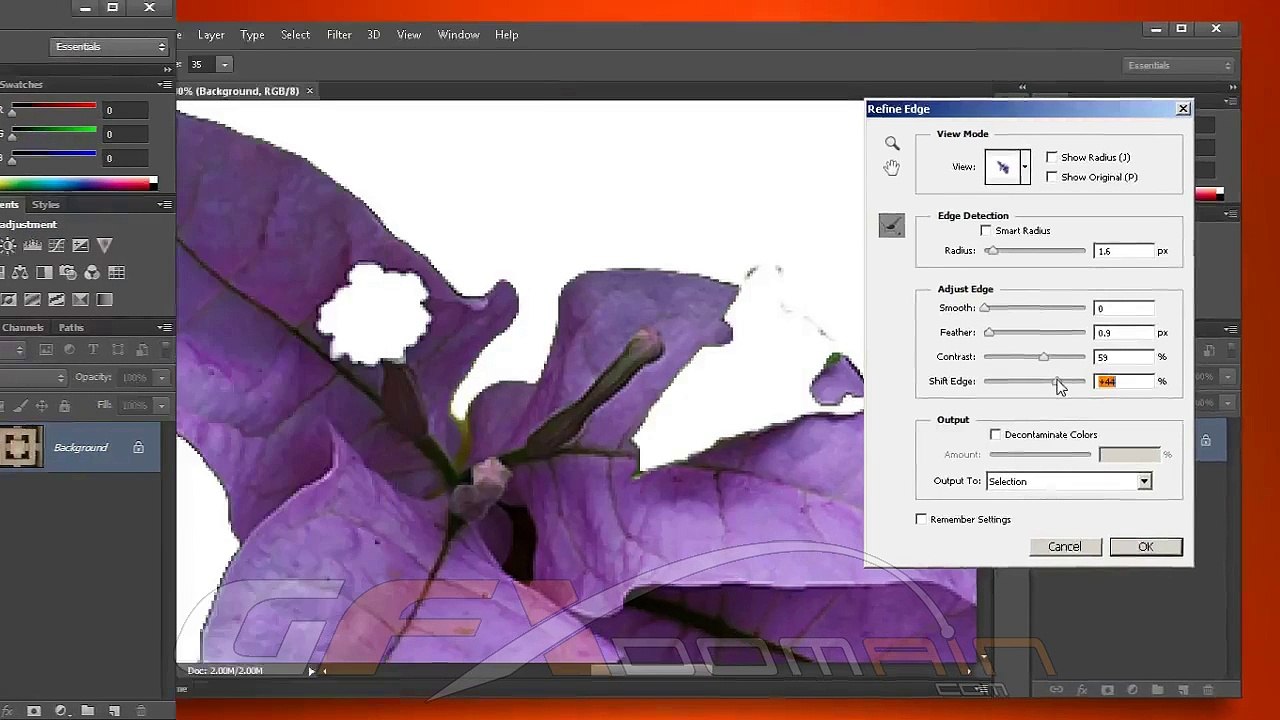Add a Curves adjustment
Viewport: 1280px width, 720px height.
point(56,245)
